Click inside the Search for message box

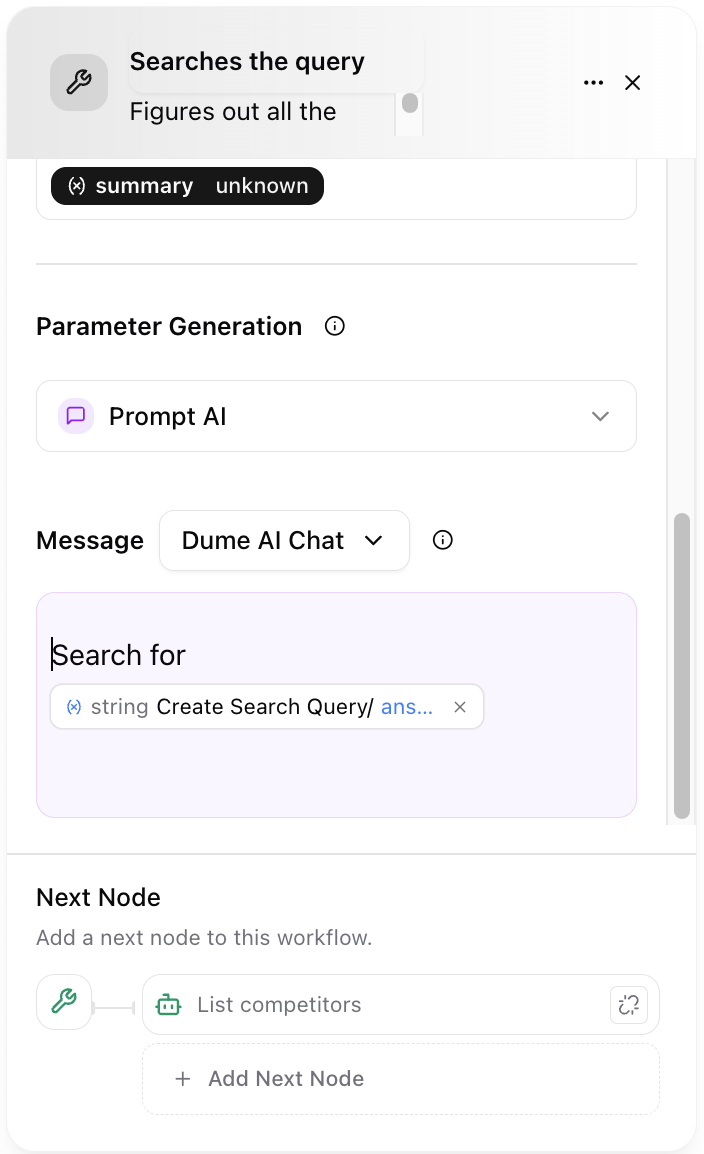(300, 655)
